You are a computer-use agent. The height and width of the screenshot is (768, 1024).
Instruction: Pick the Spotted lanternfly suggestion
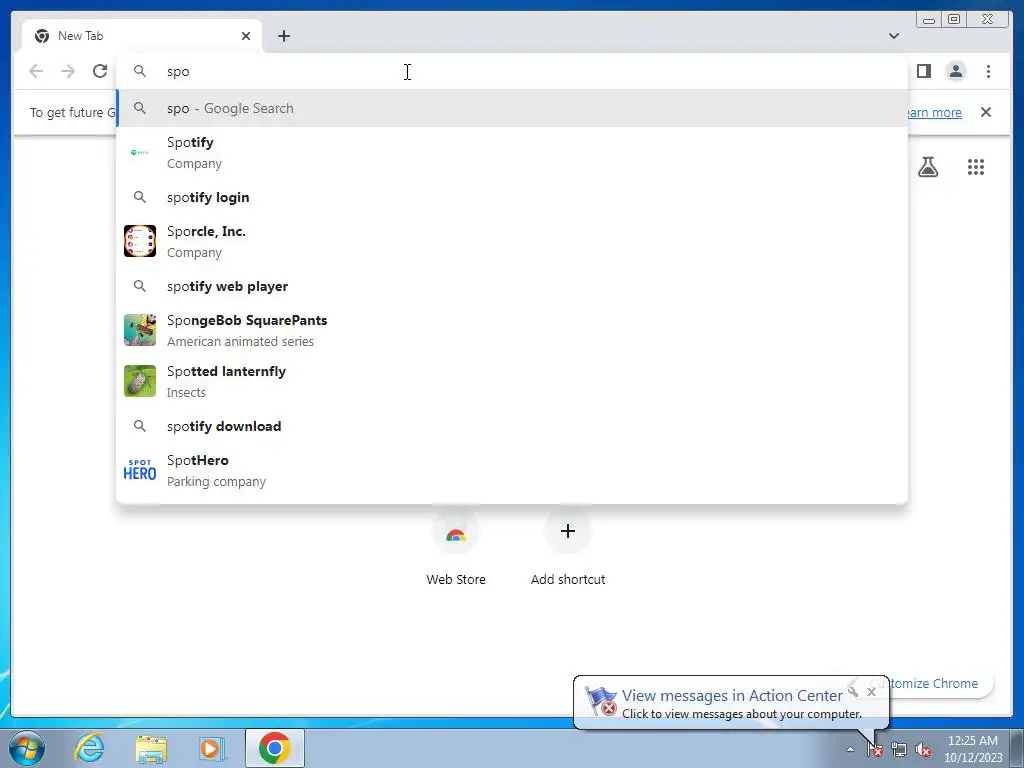[x=512, y=381]
